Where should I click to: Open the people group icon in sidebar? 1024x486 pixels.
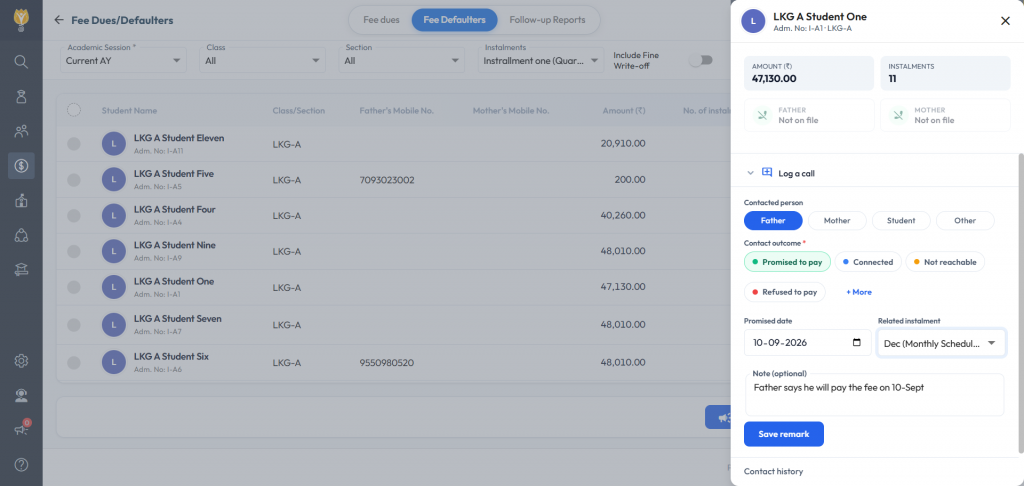click(x=21, y=131)
